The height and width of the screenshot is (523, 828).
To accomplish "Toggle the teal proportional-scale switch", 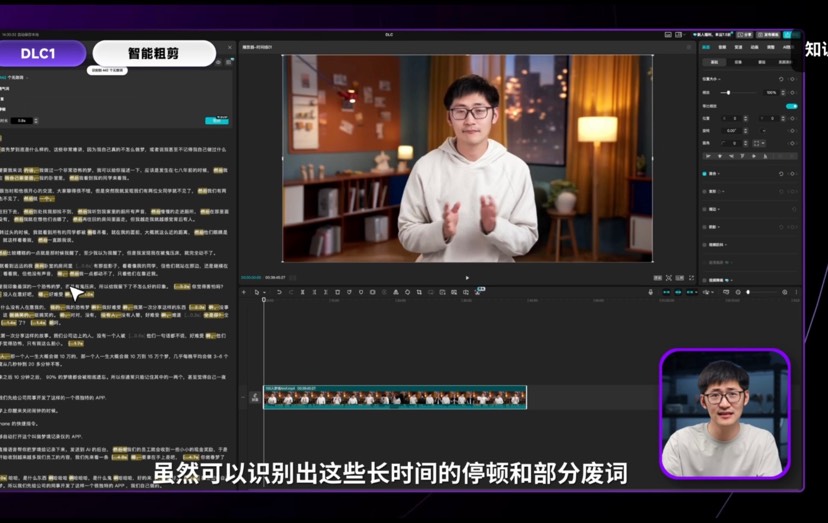I will click(792, 106).
